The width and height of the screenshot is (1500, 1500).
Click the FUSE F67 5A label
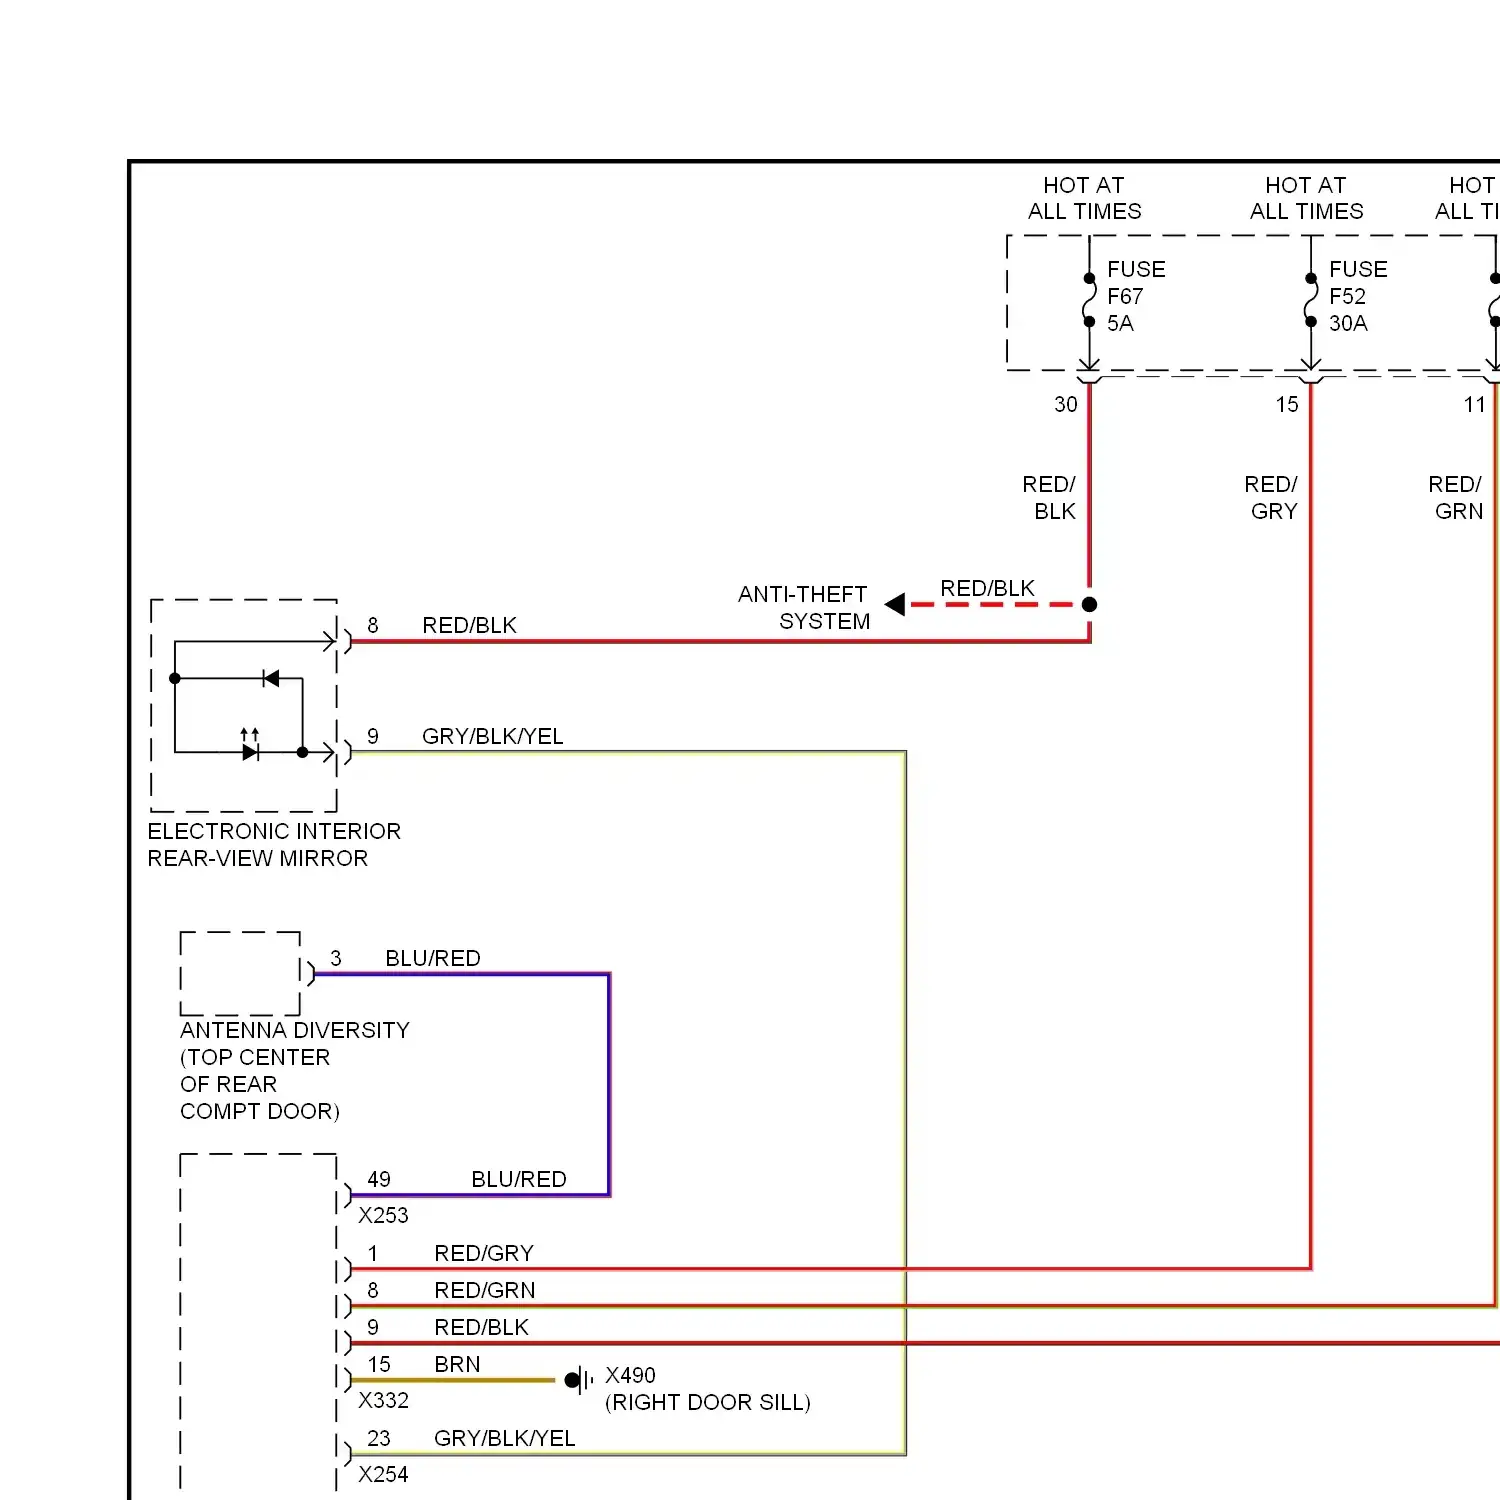coord(1136,296)
